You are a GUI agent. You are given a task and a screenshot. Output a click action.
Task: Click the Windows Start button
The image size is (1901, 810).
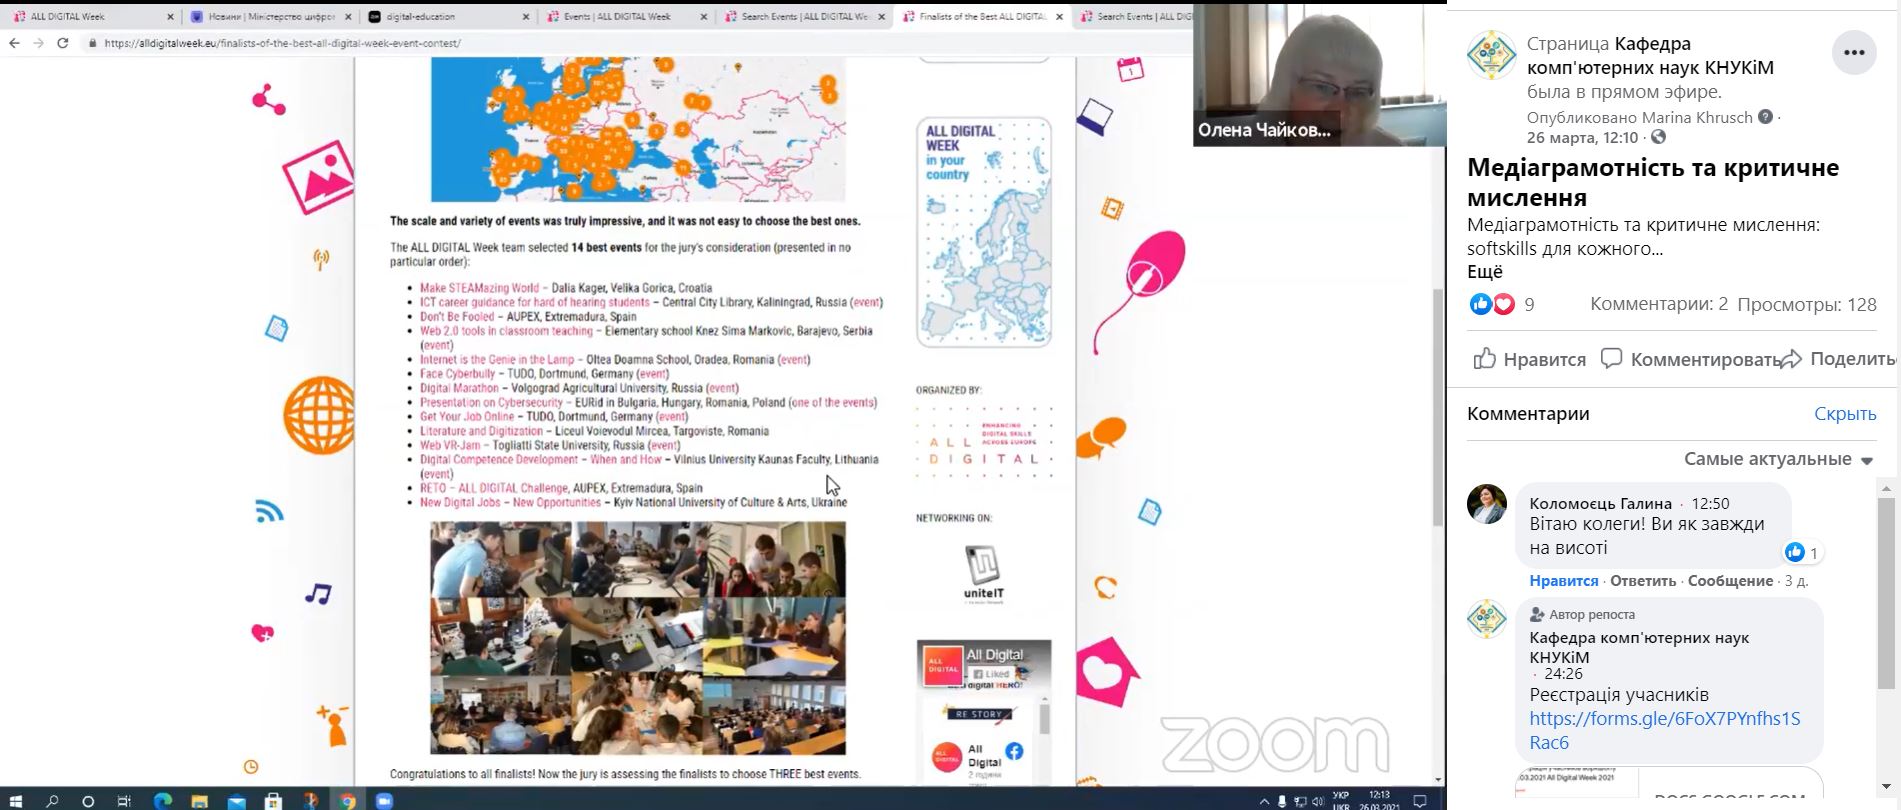click(x=17, y=800)
